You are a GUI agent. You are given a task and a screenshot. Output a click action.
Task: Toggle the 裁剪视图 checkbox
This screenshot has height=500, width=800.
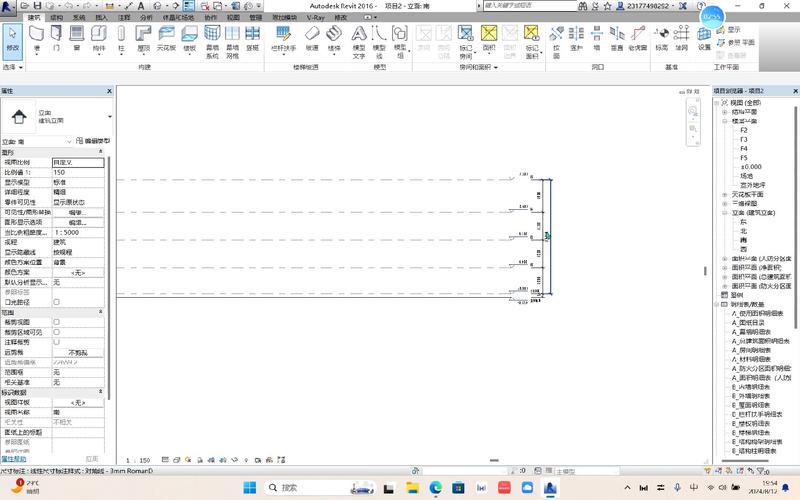click(56, 322)
